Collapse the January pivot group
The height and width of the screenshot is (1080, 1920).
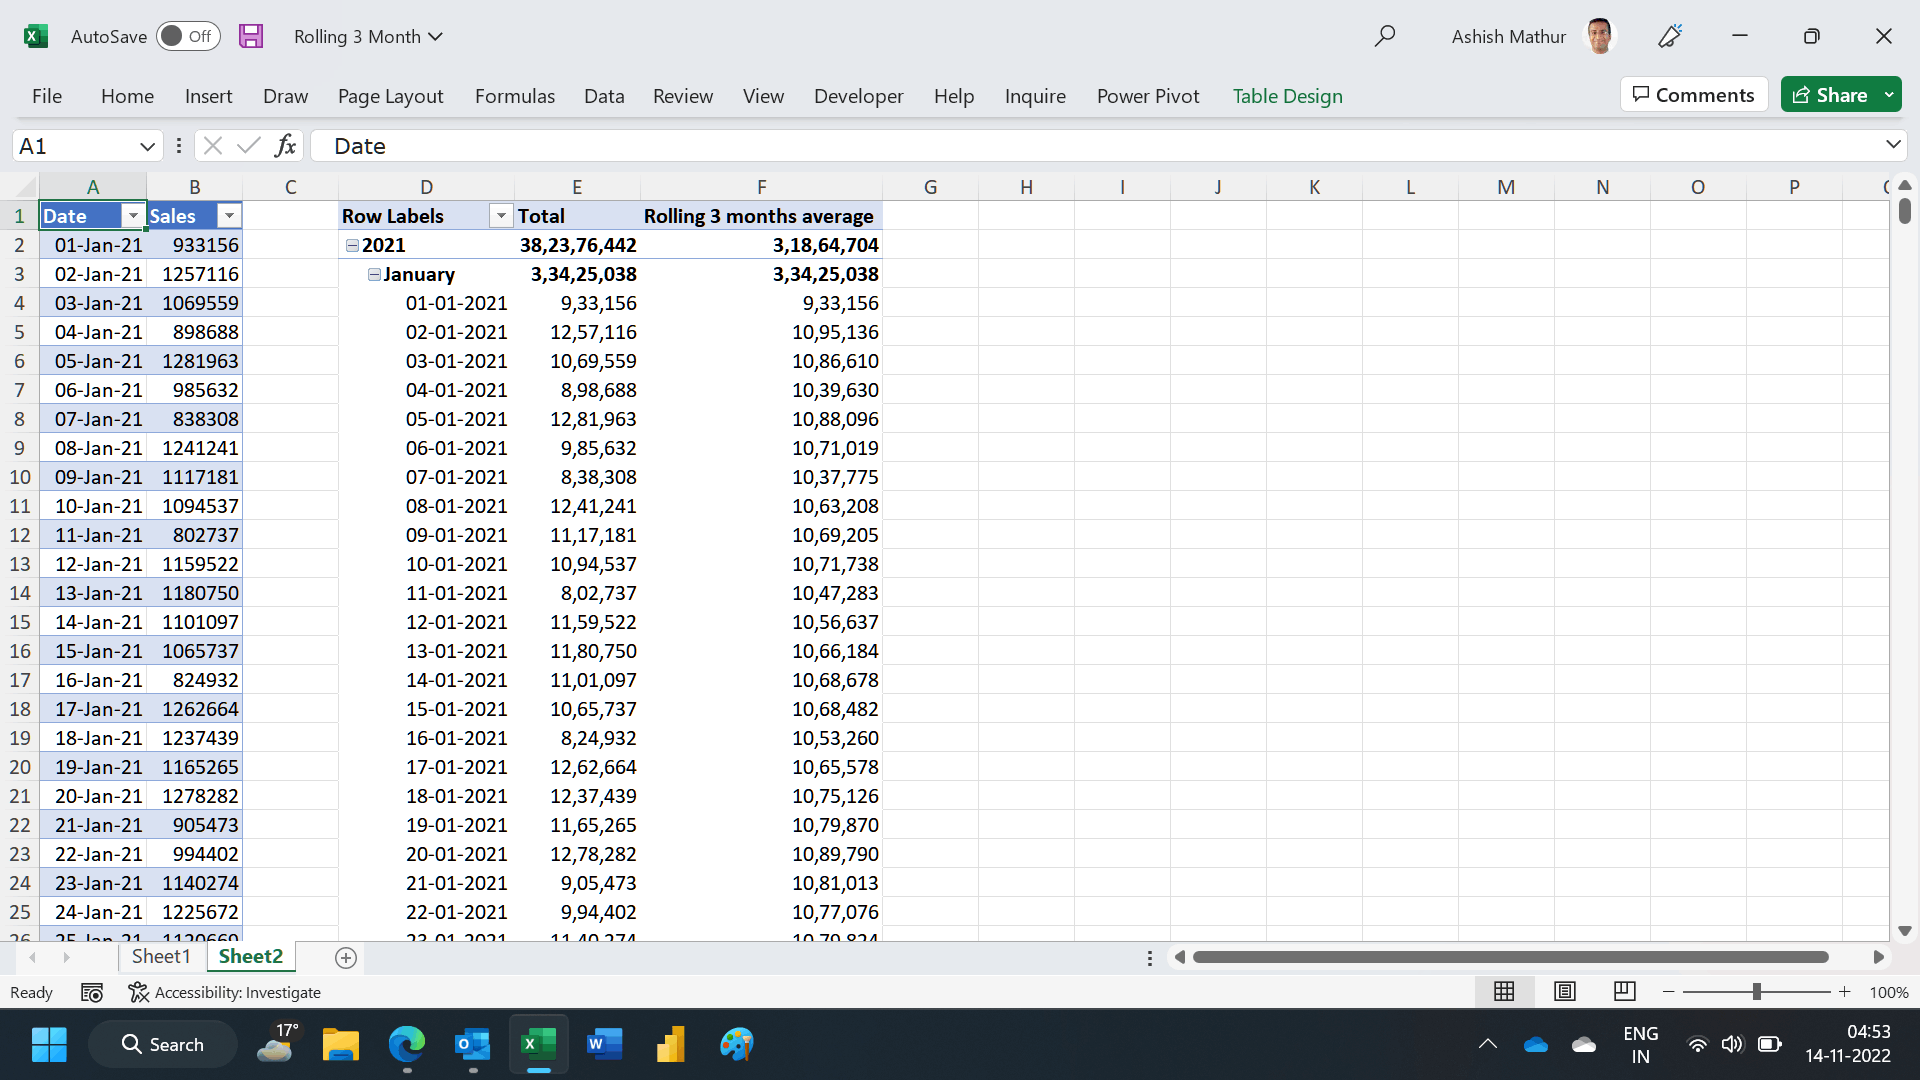(374, 274)
